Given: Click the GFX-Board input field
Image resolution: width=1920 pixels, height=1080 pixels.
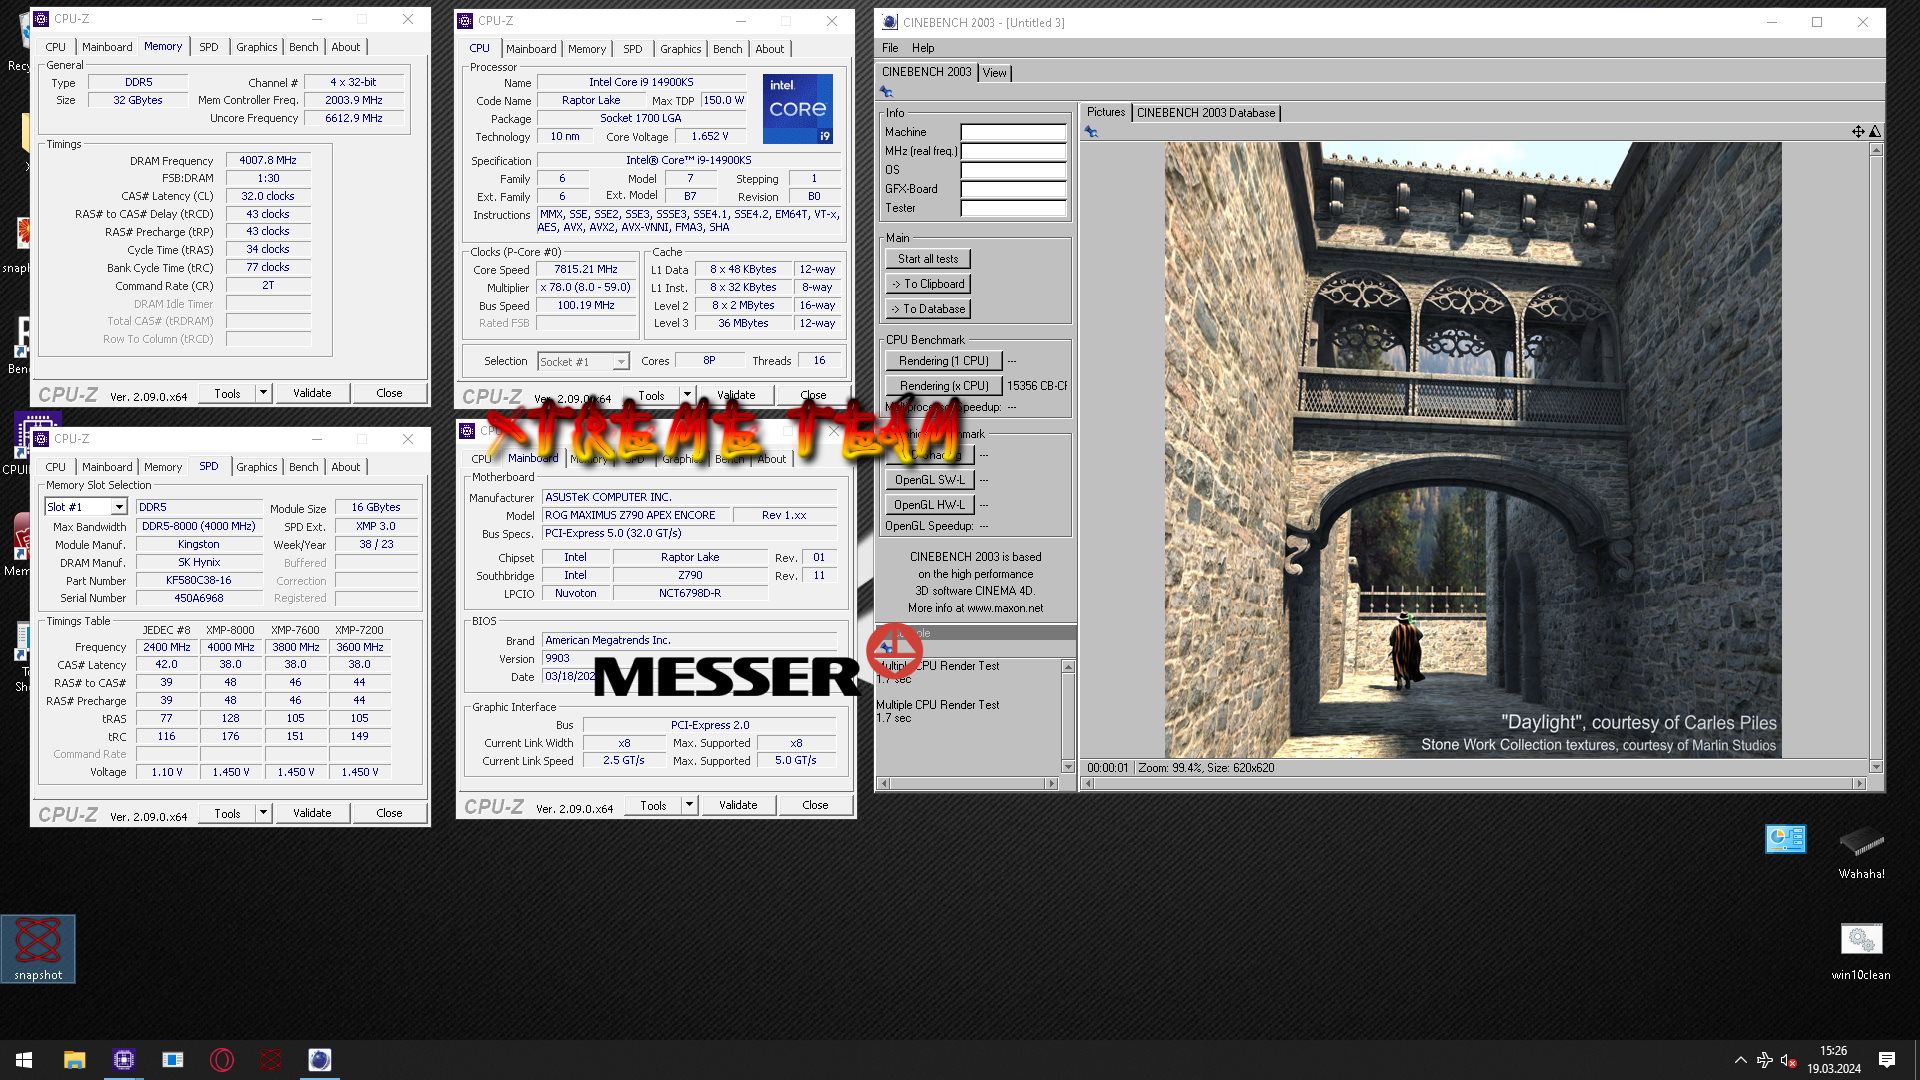Looking at the screenshot, I should coord(1013,189).
